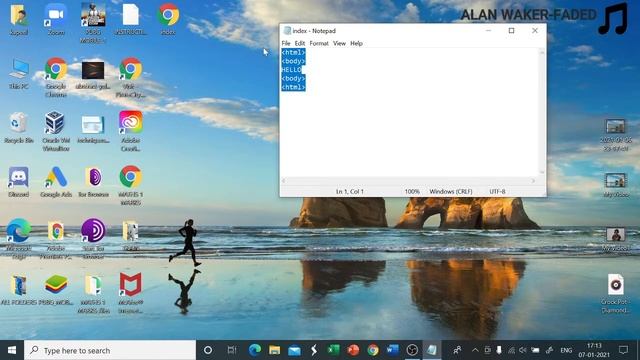Screen dimensions: 640x360
Task: Click the 100% zoom status entry
Action: (x=412, y=191)
